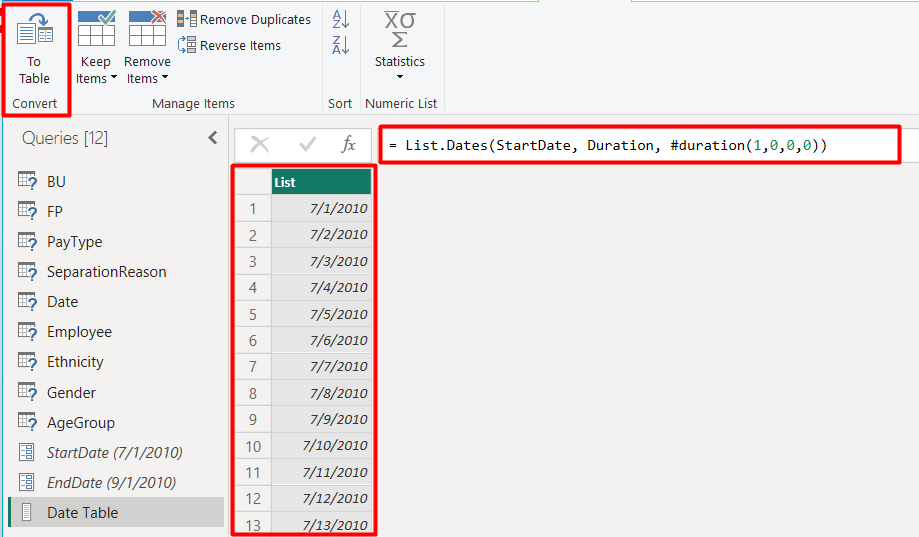Screen dimensions: 919x537
Task: Open Statistics dropdown
Action: point(400,47)
